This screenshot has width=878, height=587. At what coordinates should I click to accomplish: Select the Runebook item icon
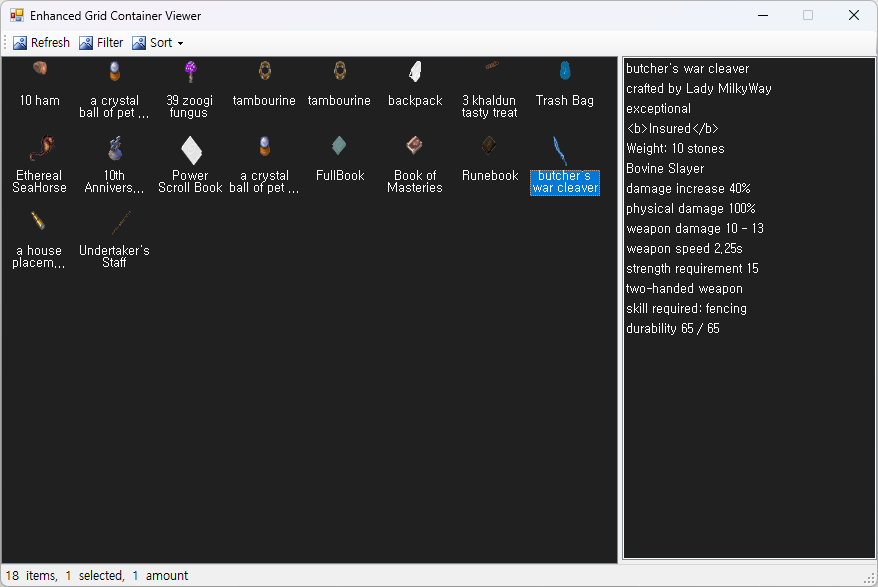pos(489,145)
